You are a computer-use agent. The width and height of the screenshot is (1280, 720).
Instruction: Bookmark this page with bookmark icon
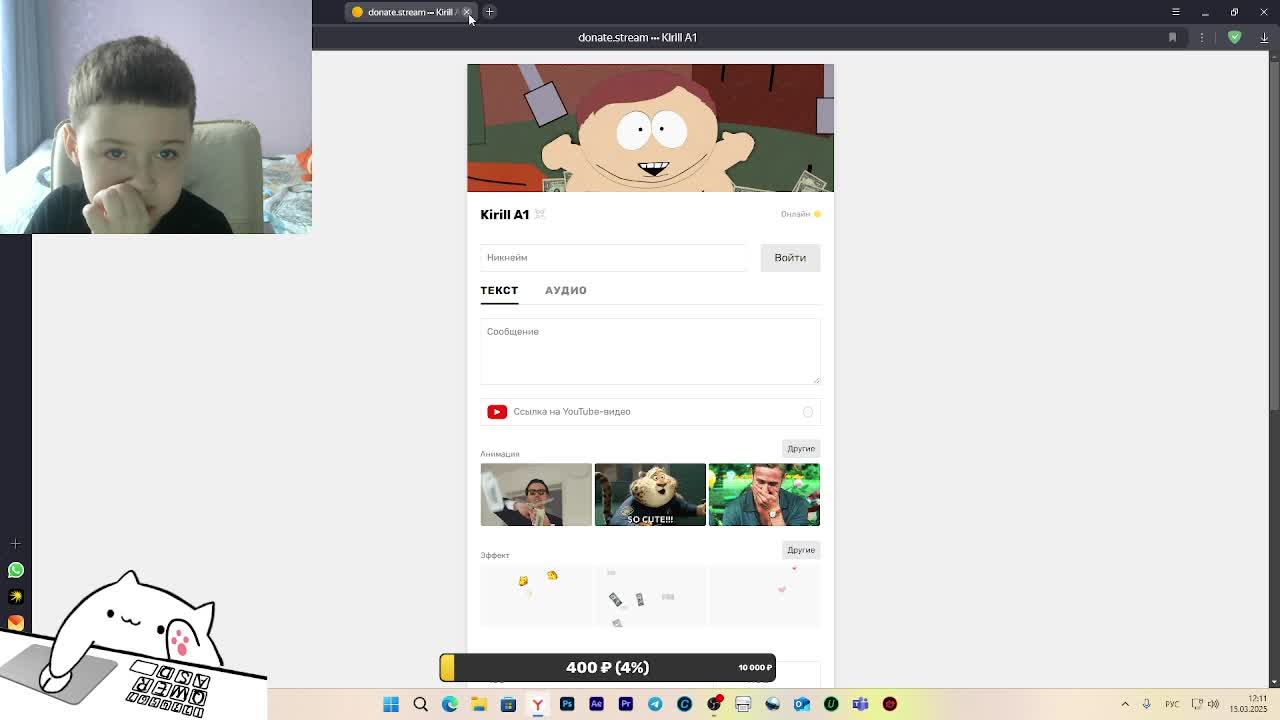[1172, 37]
